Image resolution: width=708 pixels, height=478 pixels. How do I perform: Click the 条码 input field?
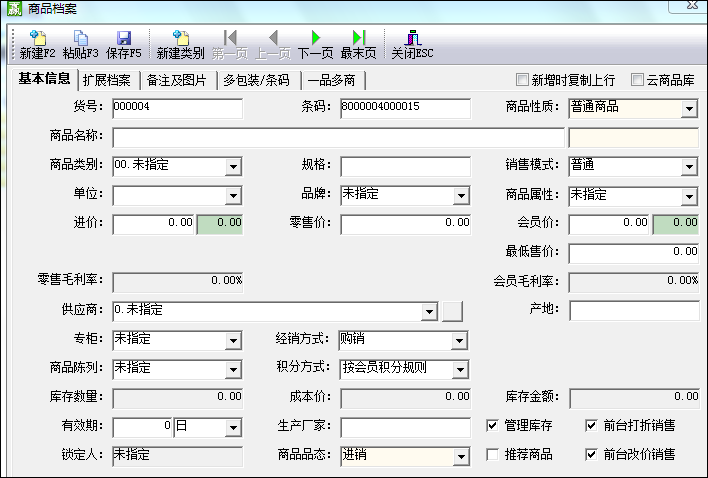pyautogui.click(x=405, y=108)
